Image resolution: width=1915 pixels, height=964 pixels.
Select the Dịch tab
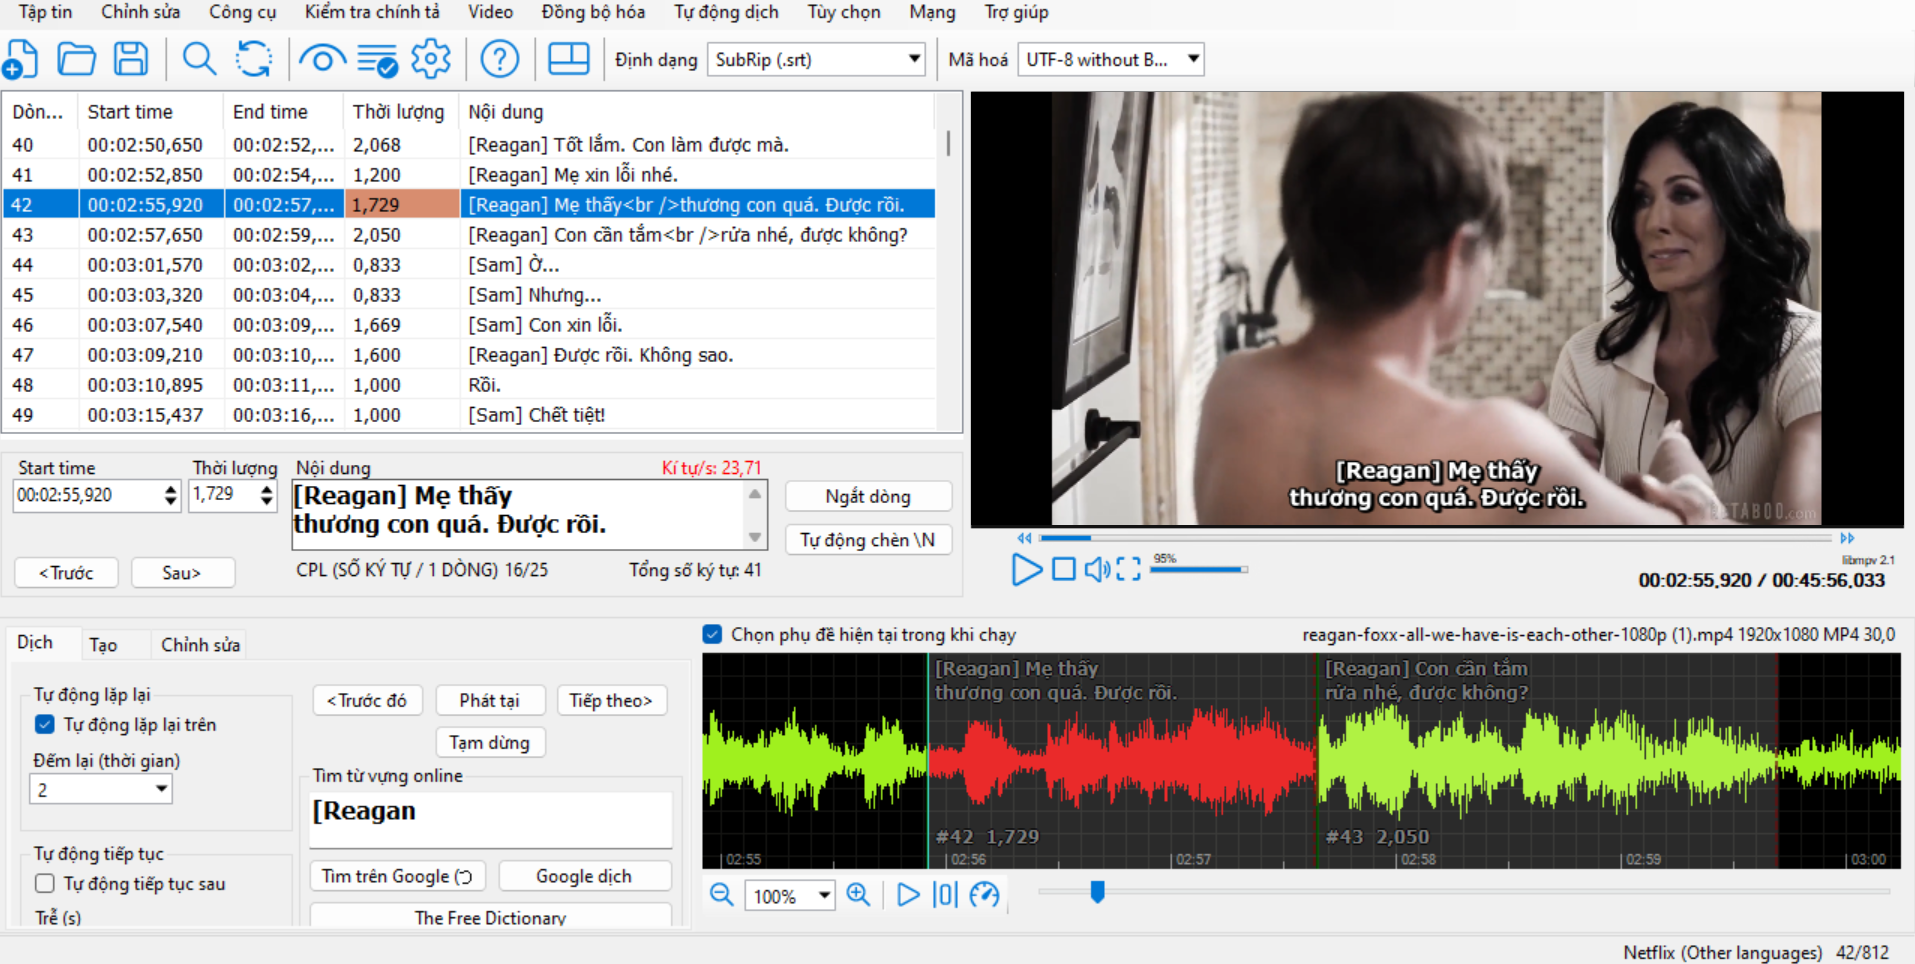[35, 643]
